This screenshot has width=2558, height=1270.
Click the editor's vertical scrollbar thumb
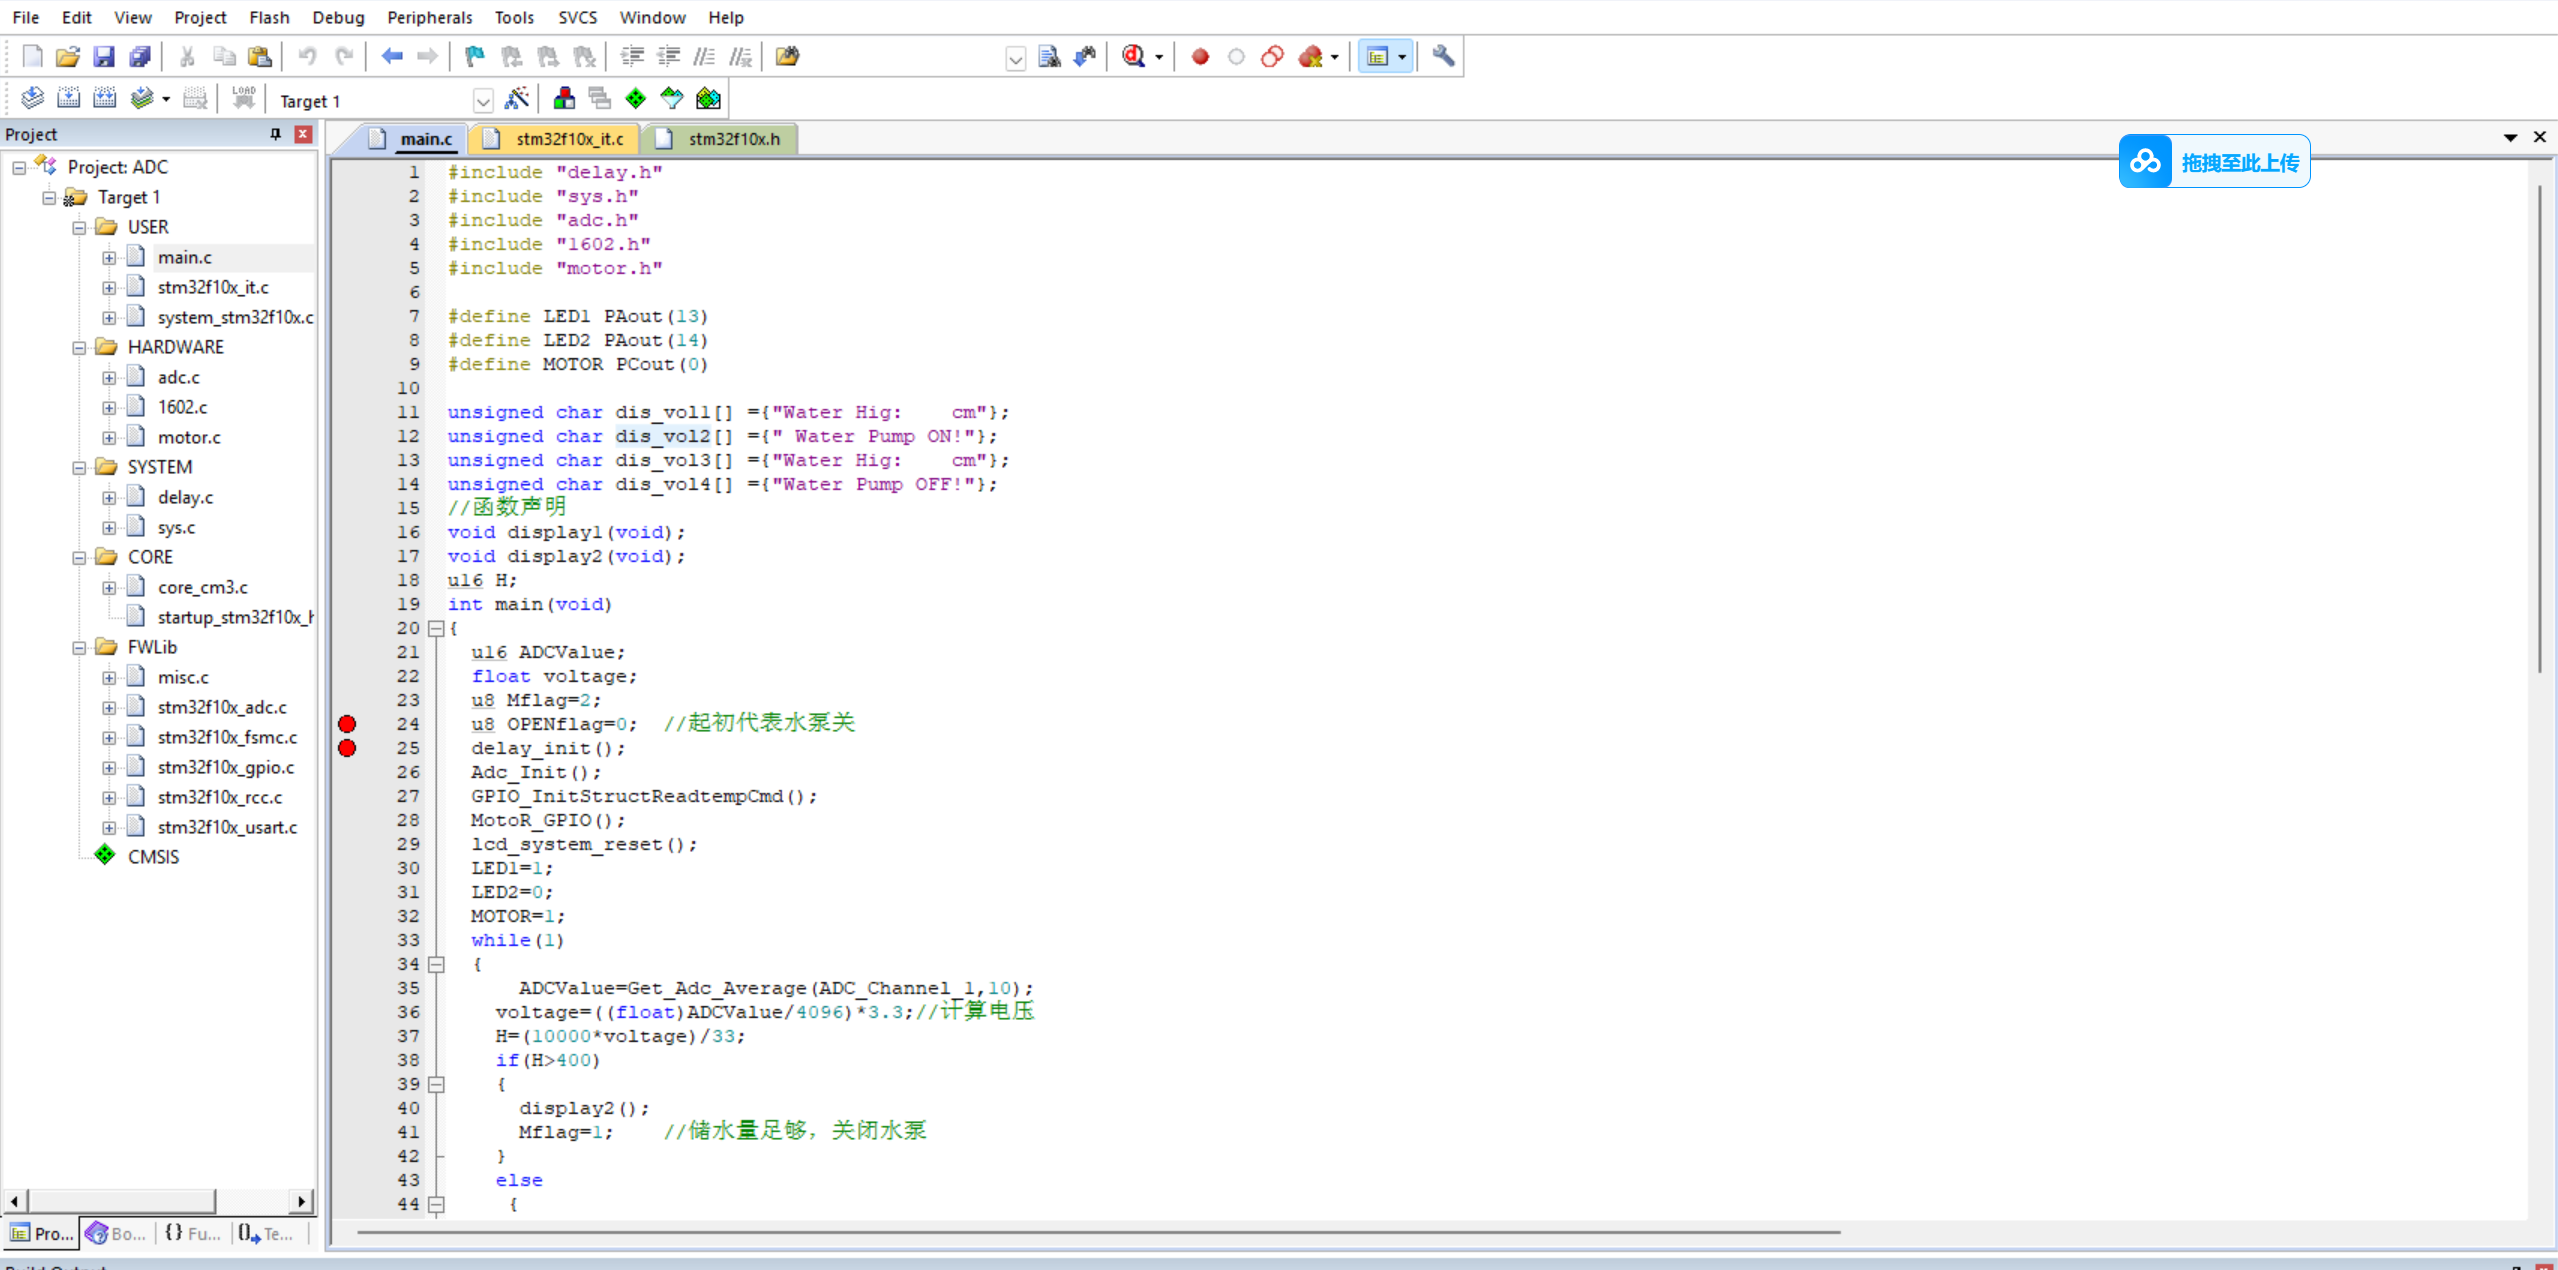pos(2540,428)
